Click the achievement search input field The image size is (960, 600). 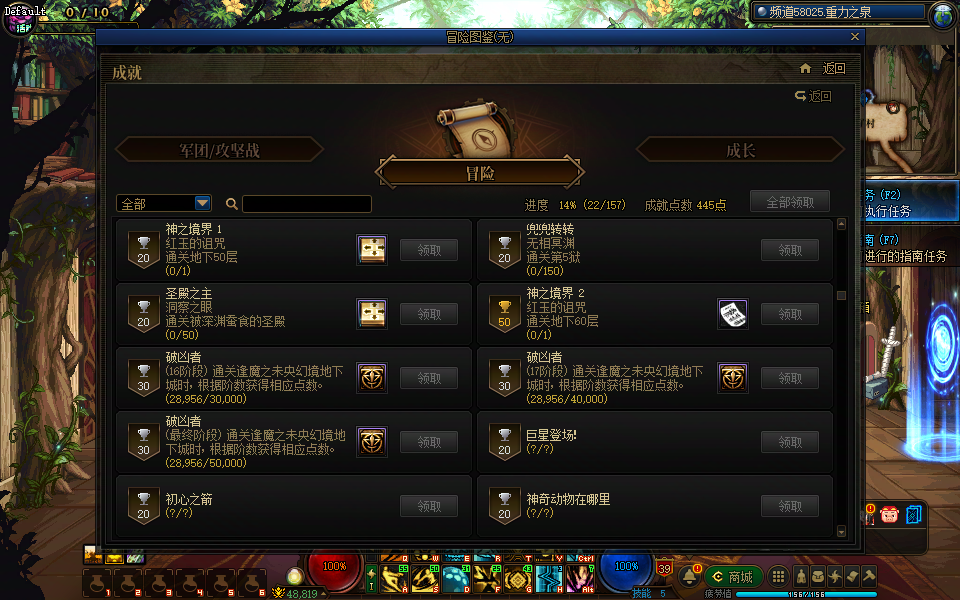coord(307,204)
